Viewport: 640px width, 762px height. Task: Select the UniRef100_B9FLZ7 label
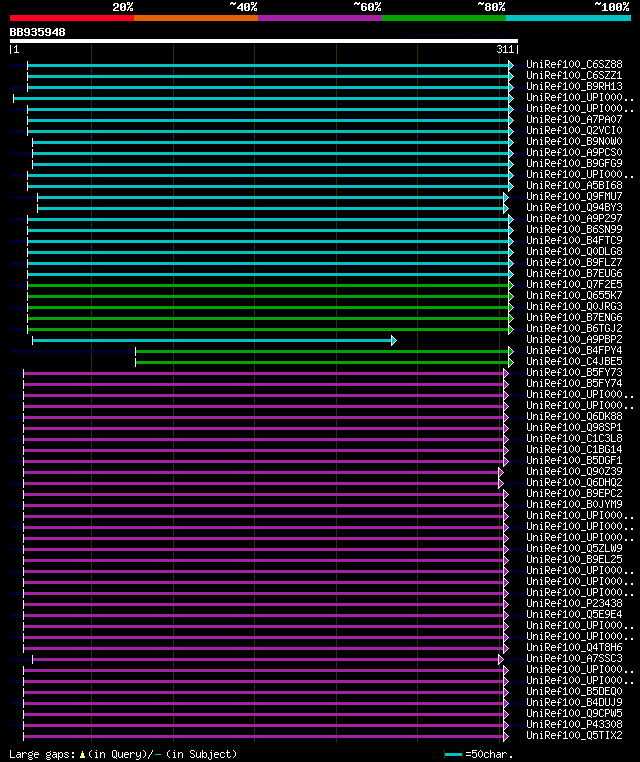[574, 262]
